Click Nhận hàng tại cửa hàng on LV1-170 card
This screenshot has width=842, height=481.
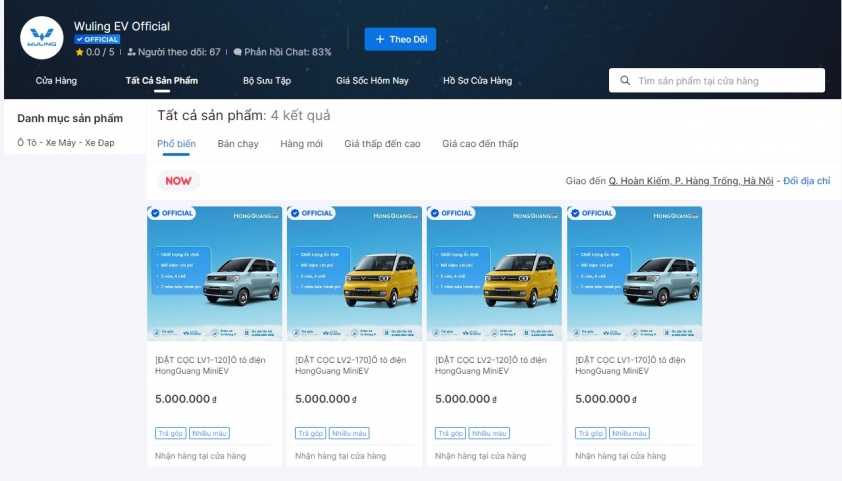620,456
